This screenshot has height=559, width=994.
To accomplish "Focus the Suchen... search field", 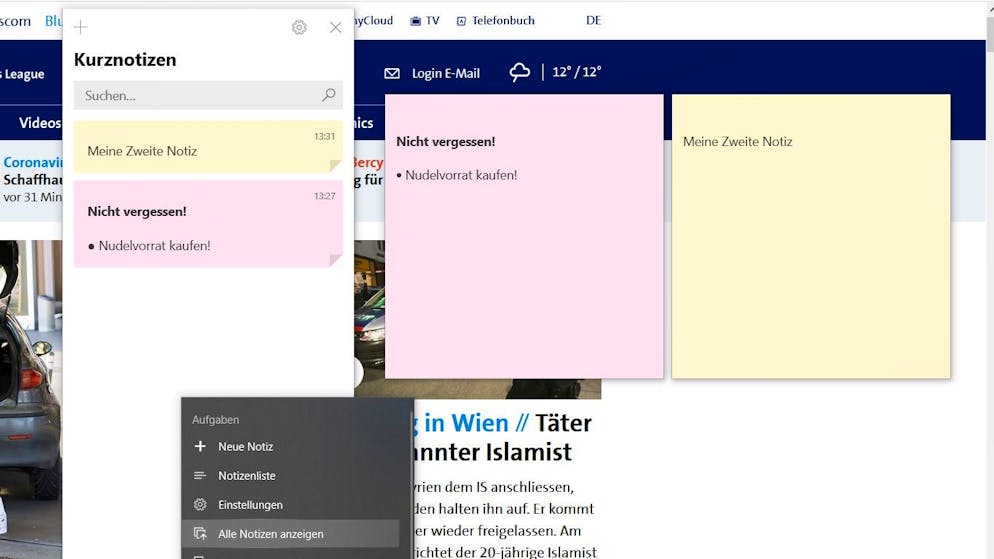I will tap(195, 95).
